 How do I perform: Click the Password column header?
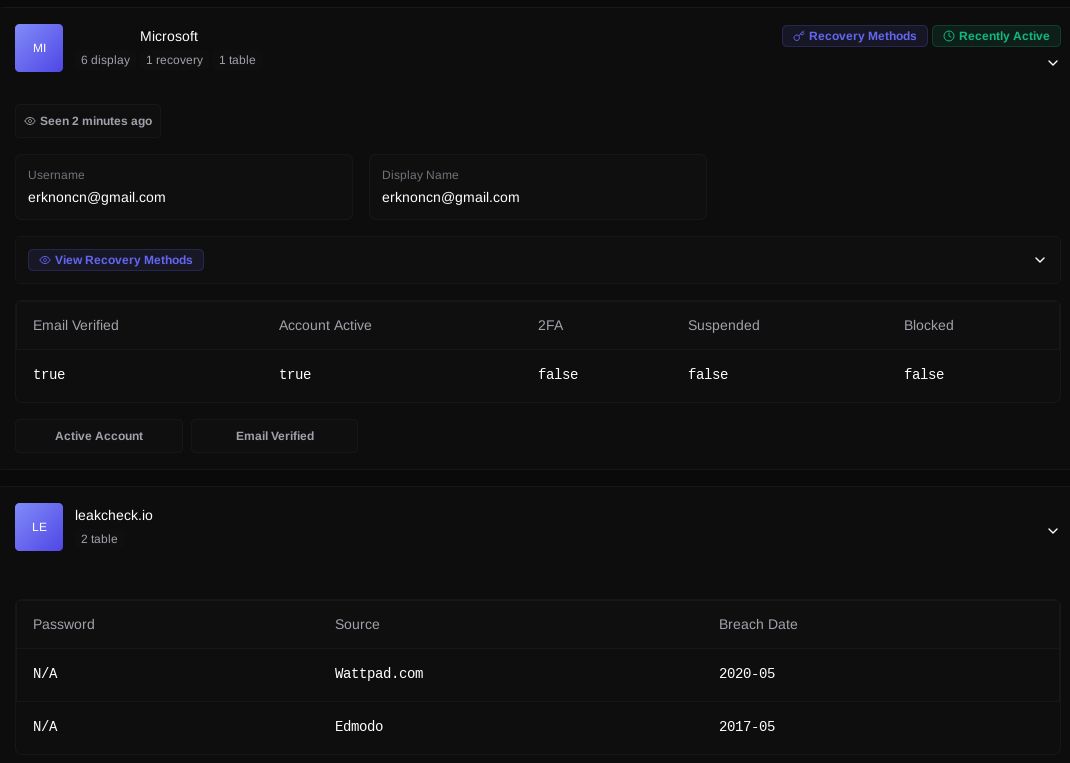coord(63,624)
